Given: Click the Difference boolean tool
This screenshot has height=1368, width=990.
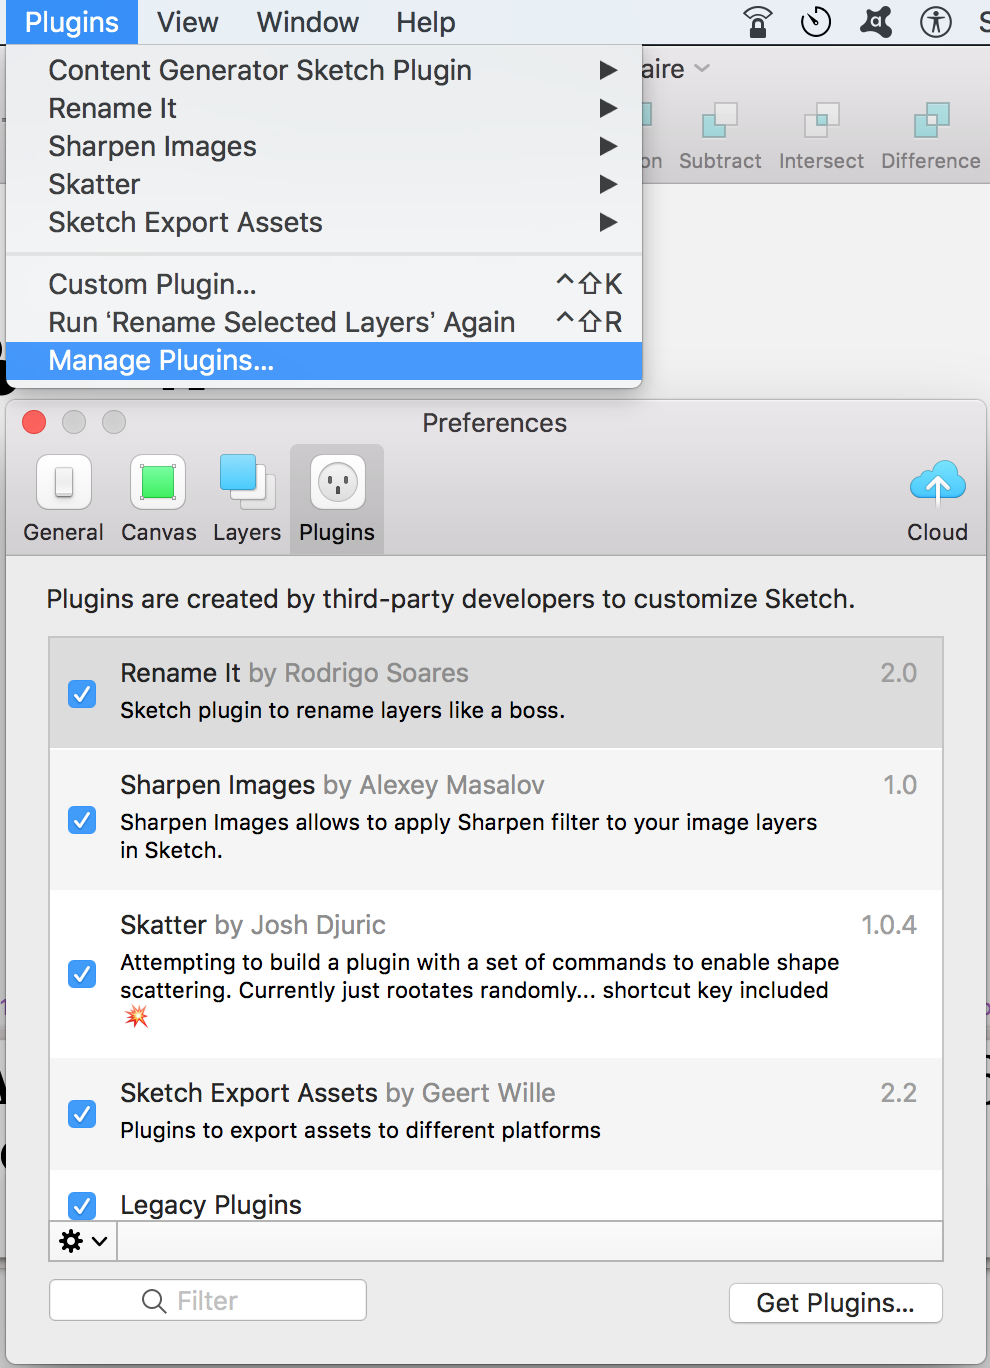Looking at the screenshot, I should (931, 136).
